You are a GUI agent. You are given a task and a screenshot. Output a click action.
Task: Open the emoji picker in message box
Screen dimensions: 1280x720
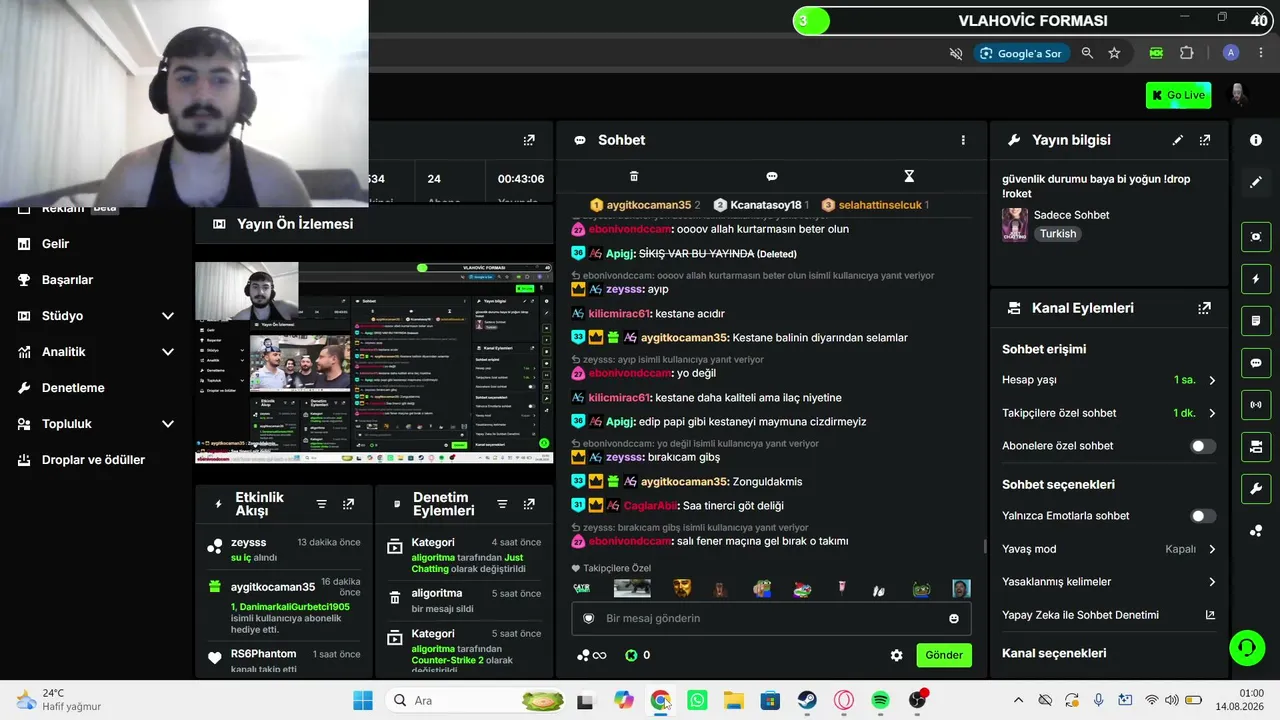tap(954, 618)
